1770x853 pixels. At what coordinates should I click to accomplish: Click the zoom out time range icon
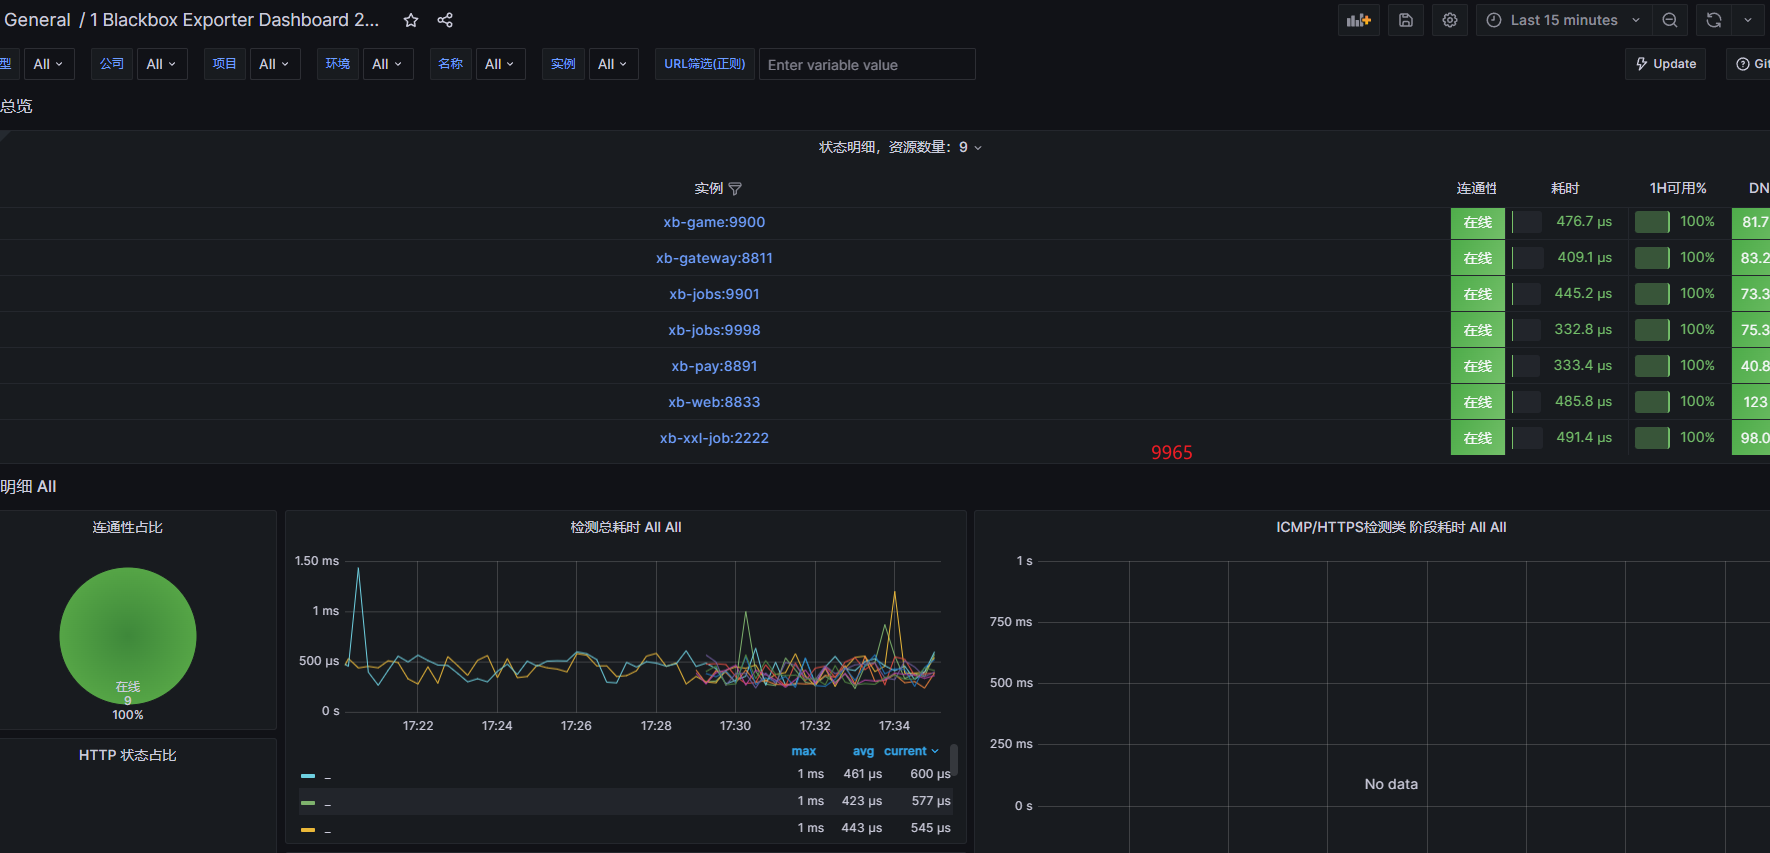1670,20
